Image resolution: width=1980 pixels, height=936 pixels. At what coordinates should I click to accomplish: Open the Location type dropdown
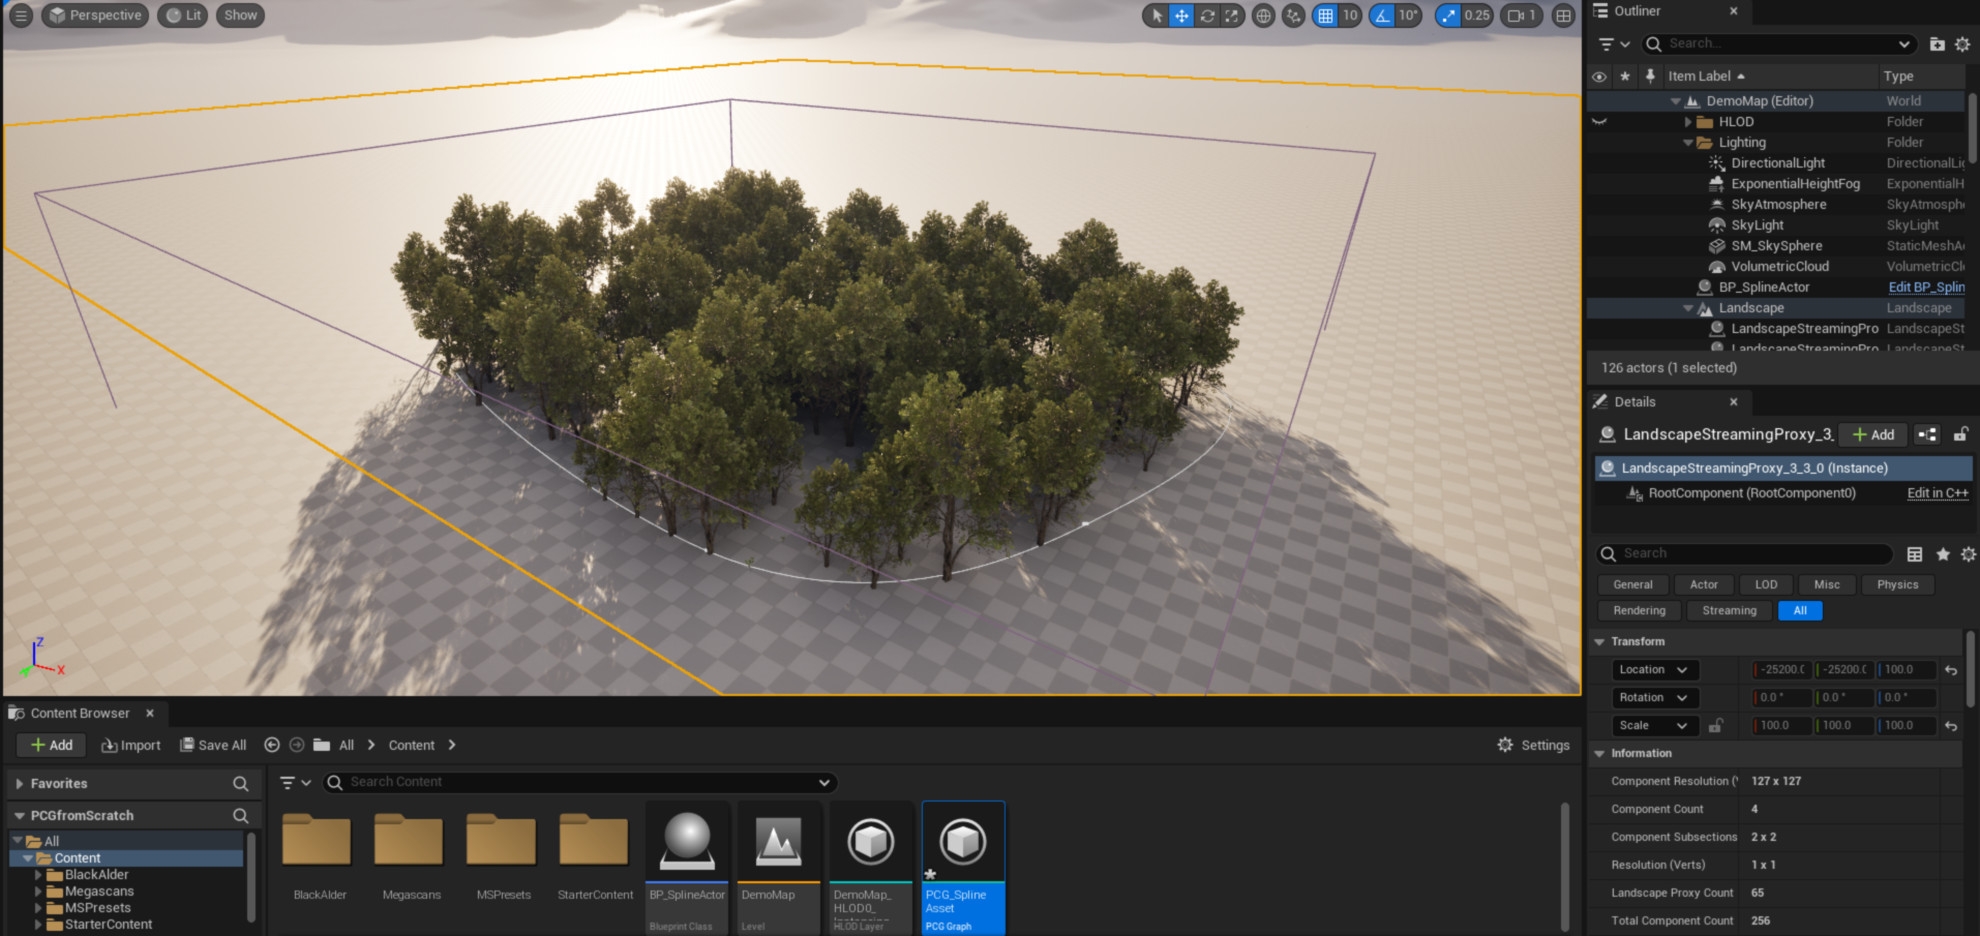click(1653, 670)
